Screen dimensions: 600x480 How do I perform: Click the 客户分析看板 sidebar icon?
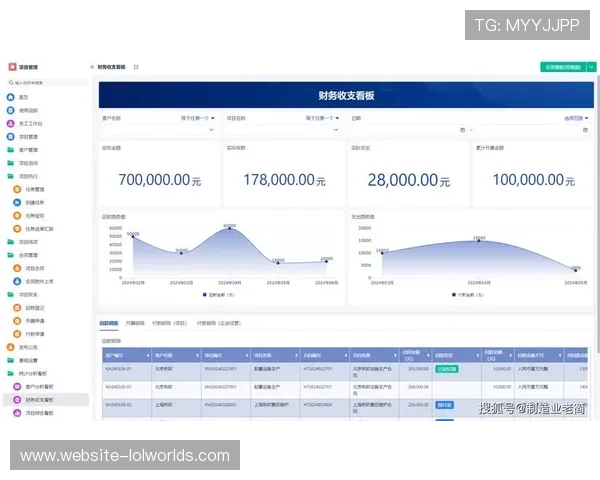(x=17, y=386)
